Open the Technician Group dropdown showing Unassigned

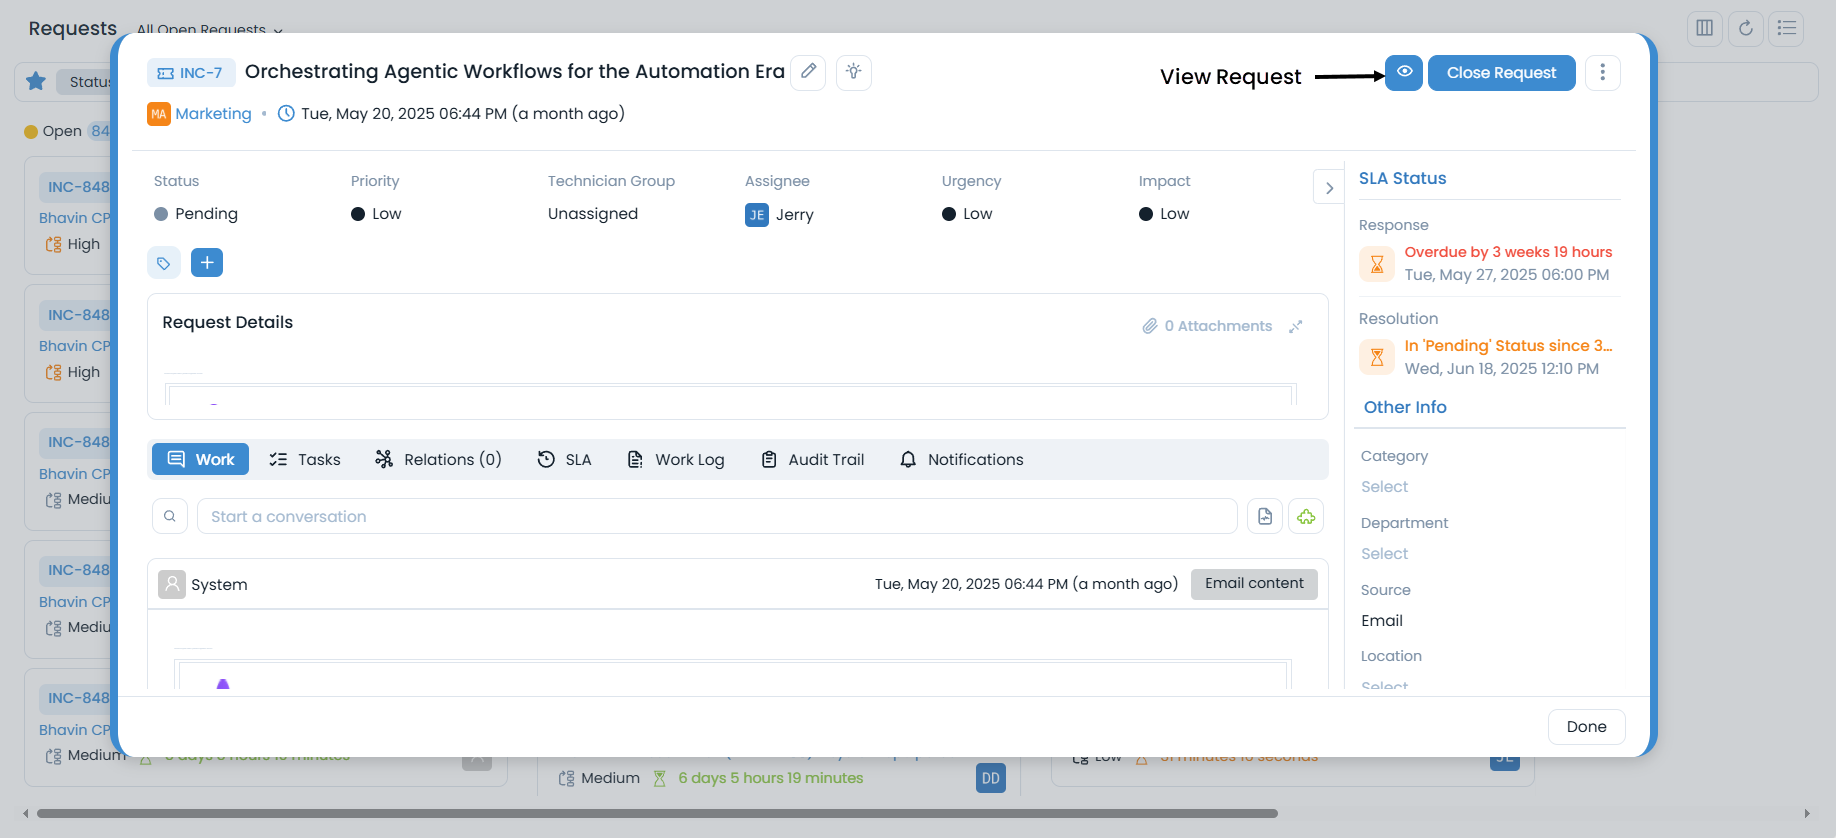tap(593, 214)
